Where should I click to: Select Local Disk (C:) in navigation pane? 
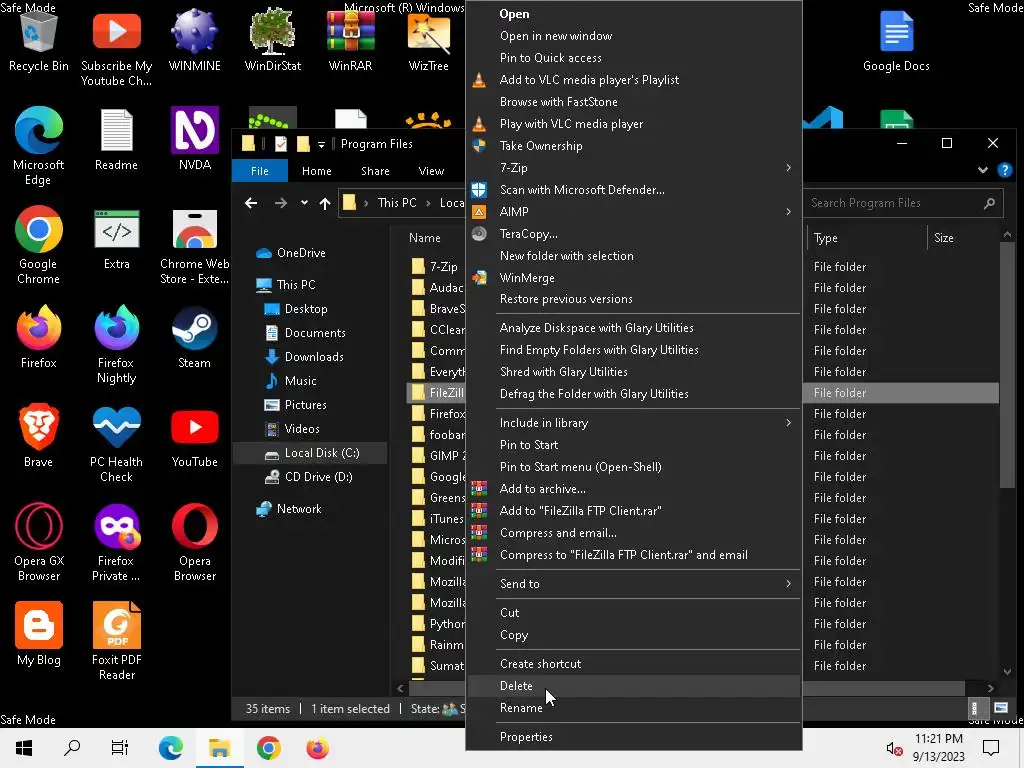pos(311,453)
